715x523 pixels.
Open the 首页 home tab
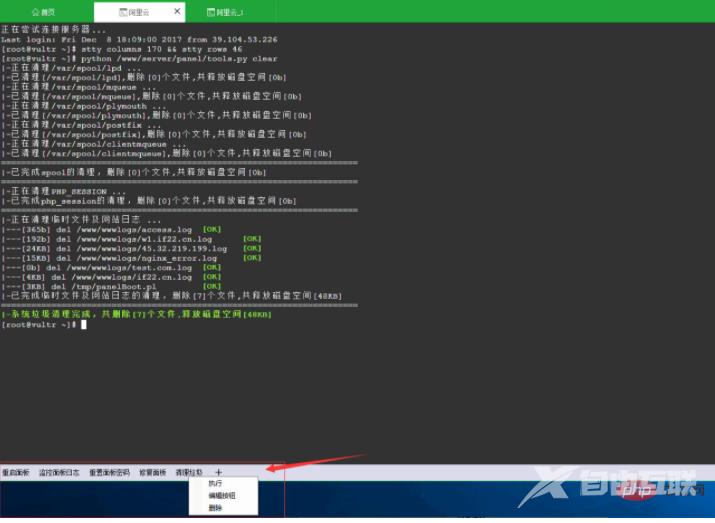click(45, 12)
